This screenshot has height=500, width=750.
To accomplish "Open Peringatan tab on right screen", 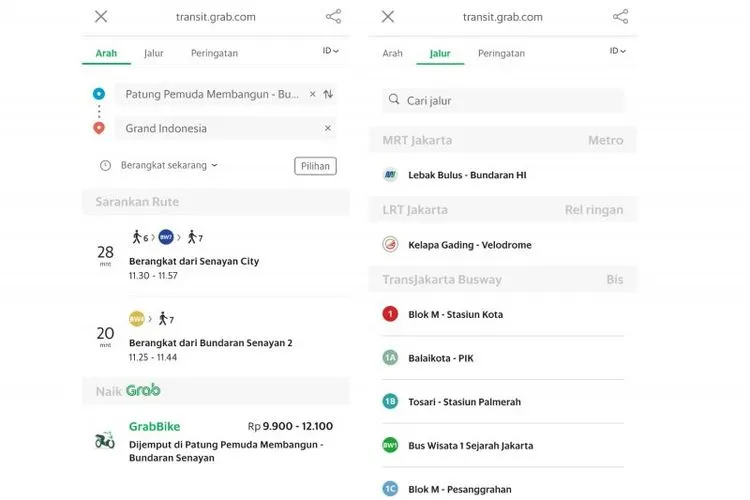I will coord(501,53).
